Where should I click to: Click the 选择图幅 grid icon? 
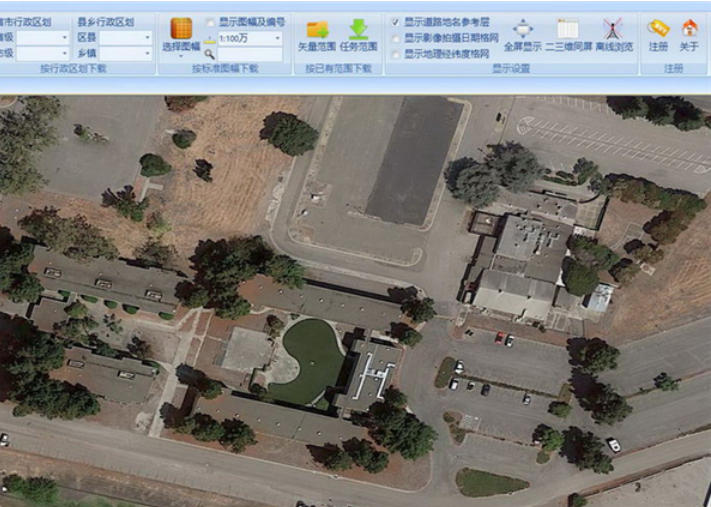181,30
